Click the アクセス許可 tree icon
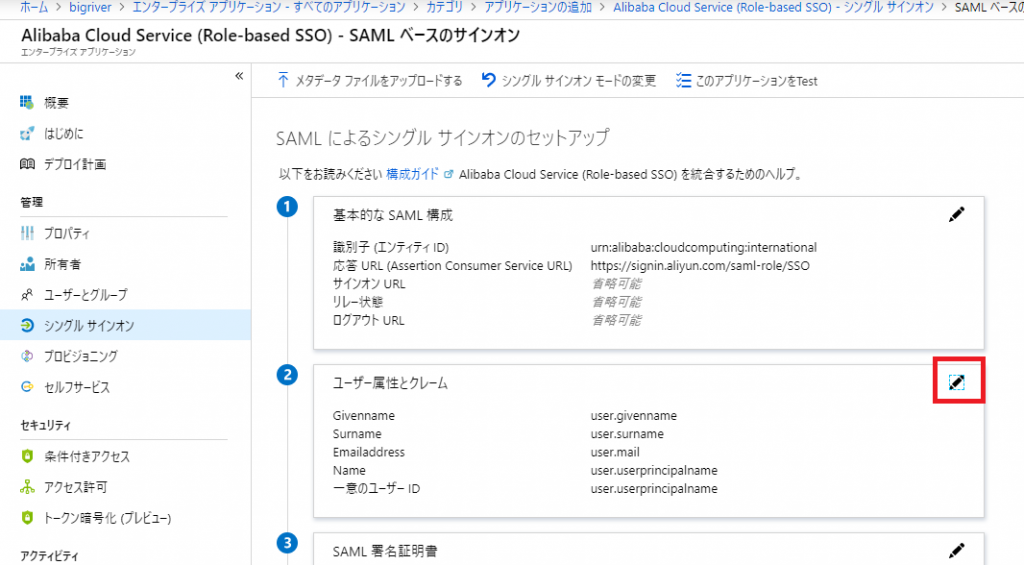The height and width of the screenshot is (565, 1024). (x=27, y=487)
